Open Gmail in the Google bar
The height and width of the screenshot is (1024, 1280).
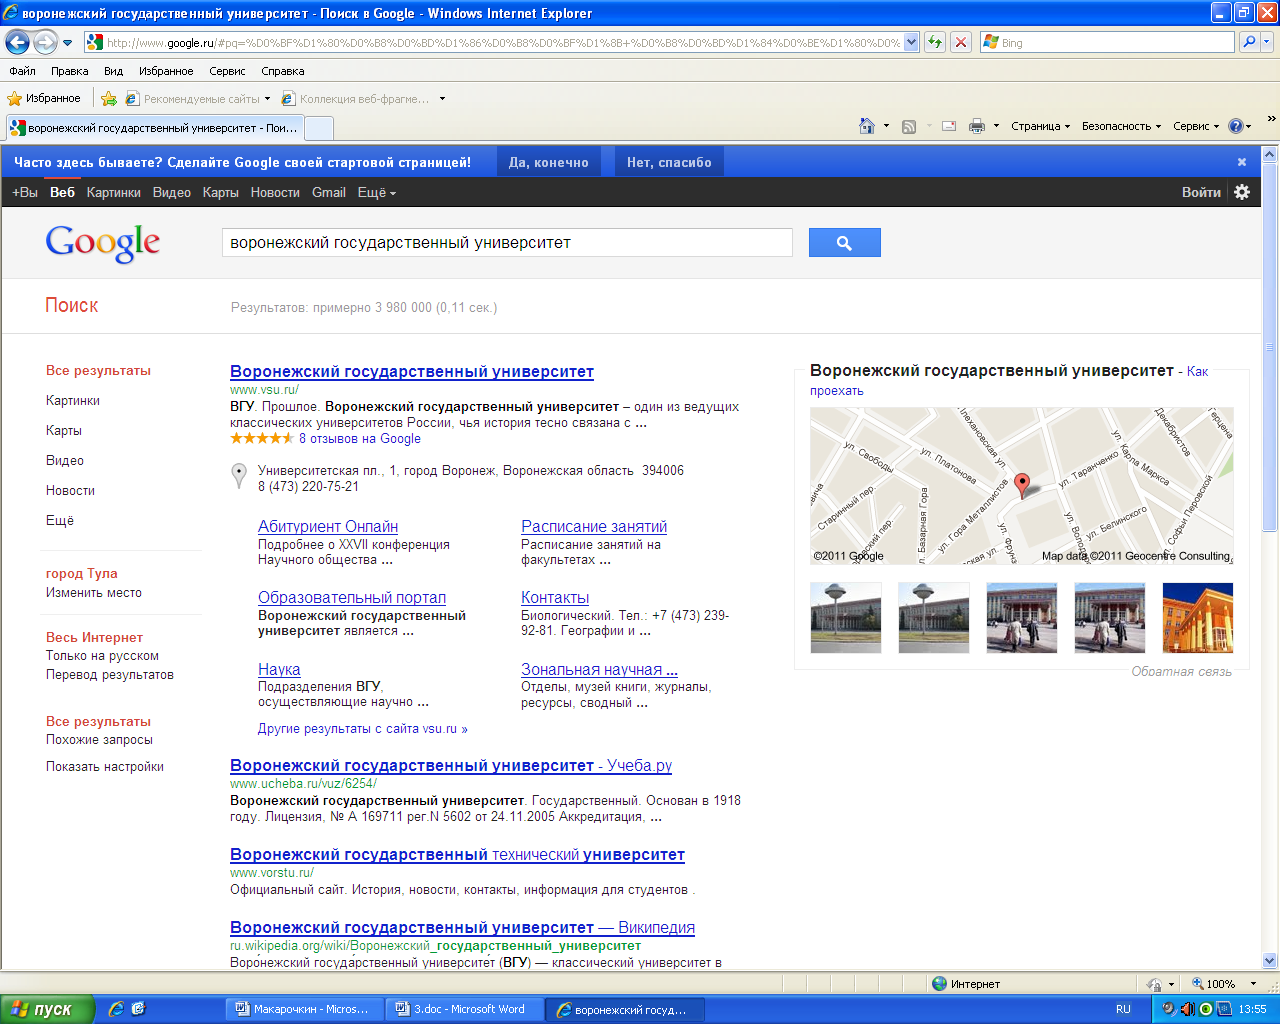coord(328,192)
